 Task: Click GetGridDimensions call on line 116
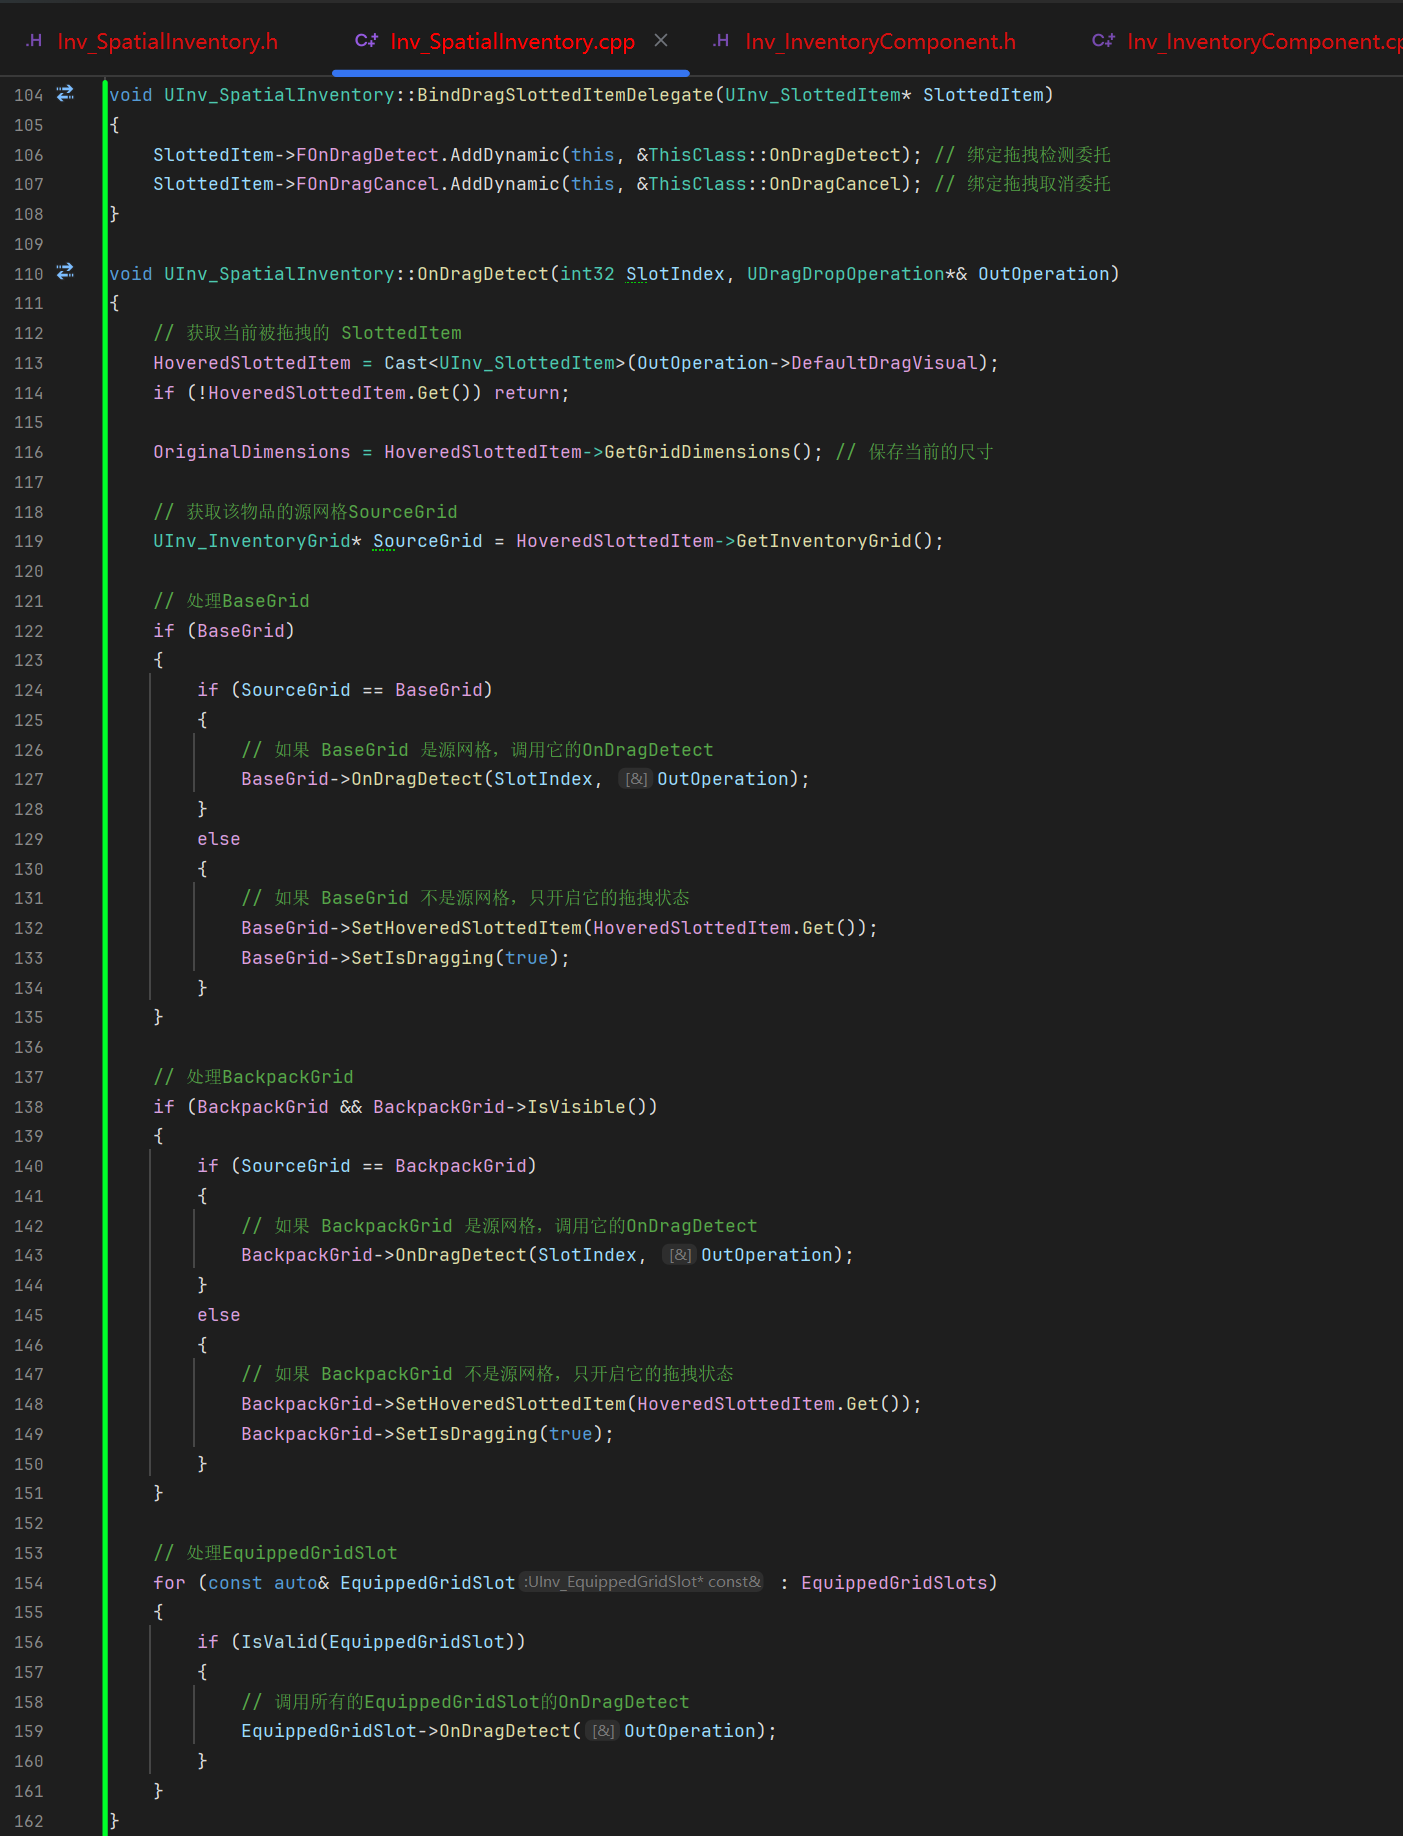click(697, 452)
